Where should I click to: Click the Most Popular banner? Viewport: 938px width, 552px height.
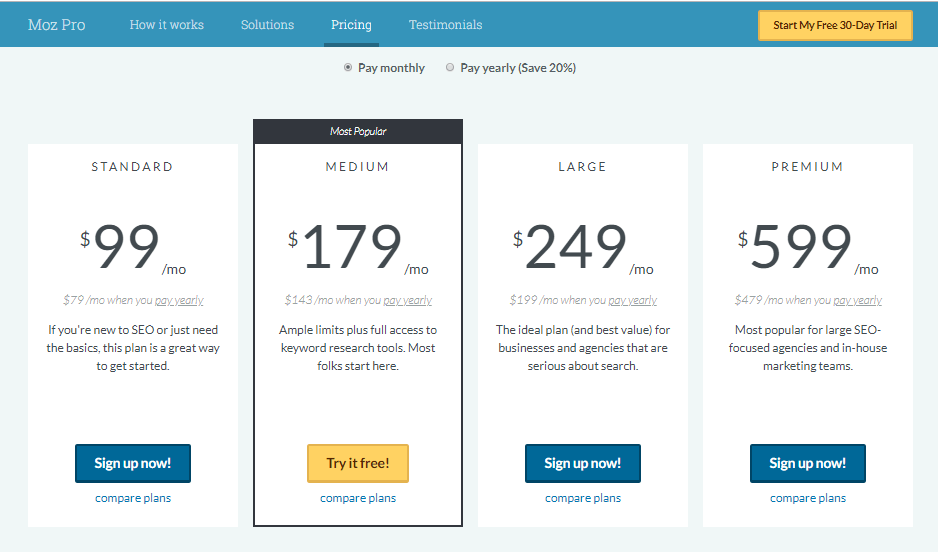tap(358, 132)
